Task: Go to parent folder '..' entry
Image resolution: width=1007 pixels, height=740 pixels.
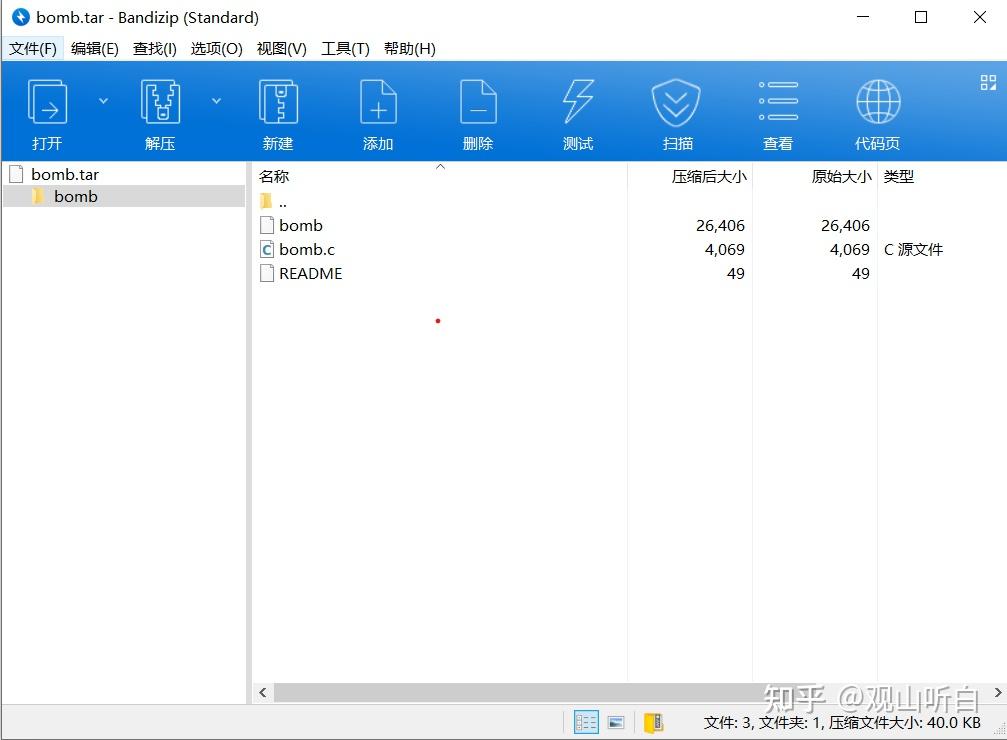Action: (x=274, y=202)
